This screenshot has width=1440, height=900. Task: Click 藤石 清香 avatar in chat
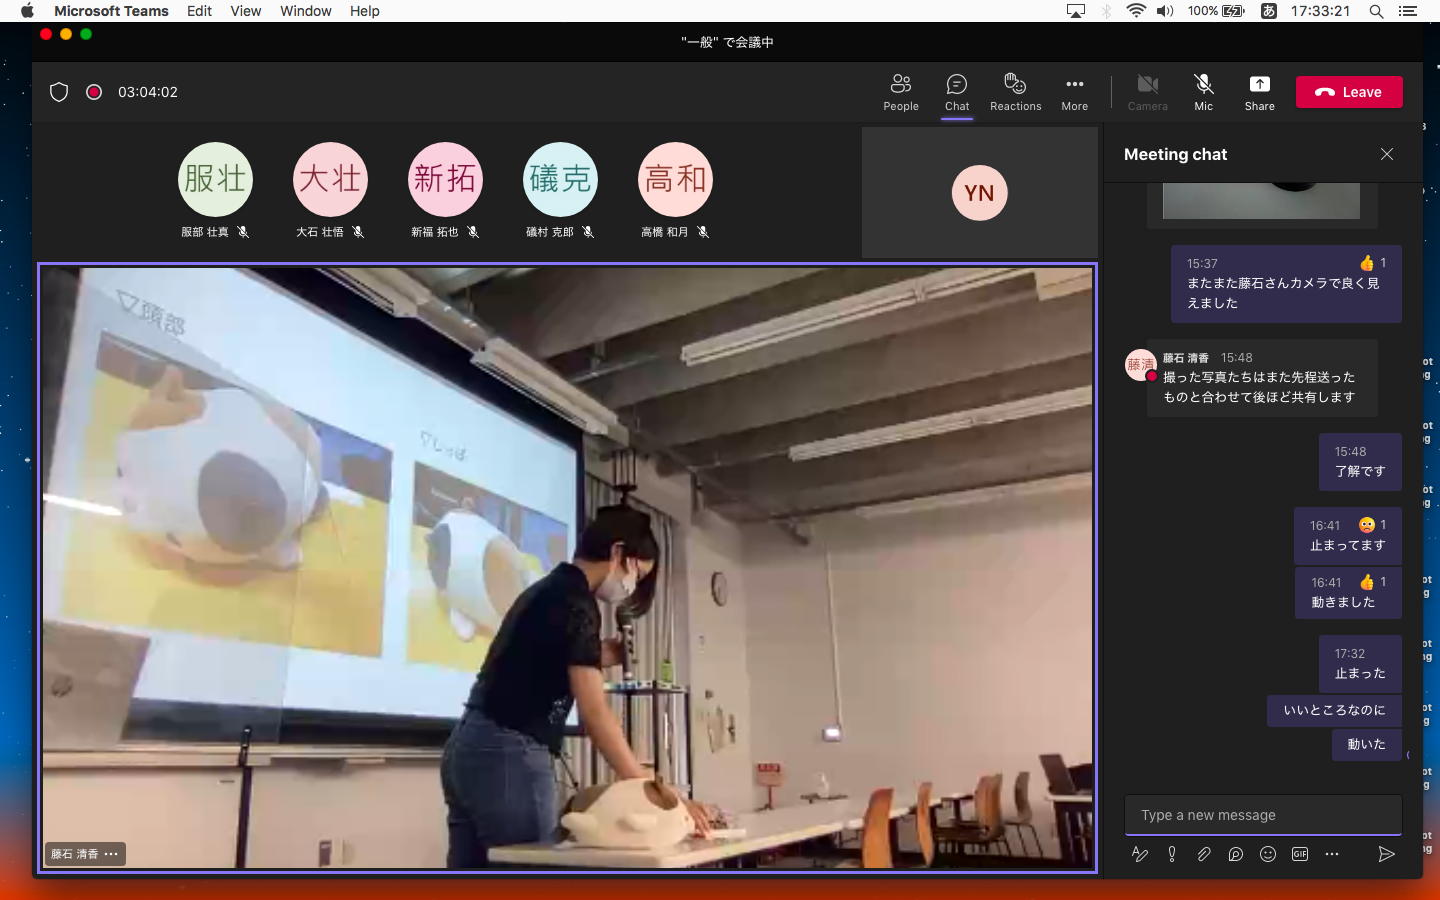click(1140, 365)
